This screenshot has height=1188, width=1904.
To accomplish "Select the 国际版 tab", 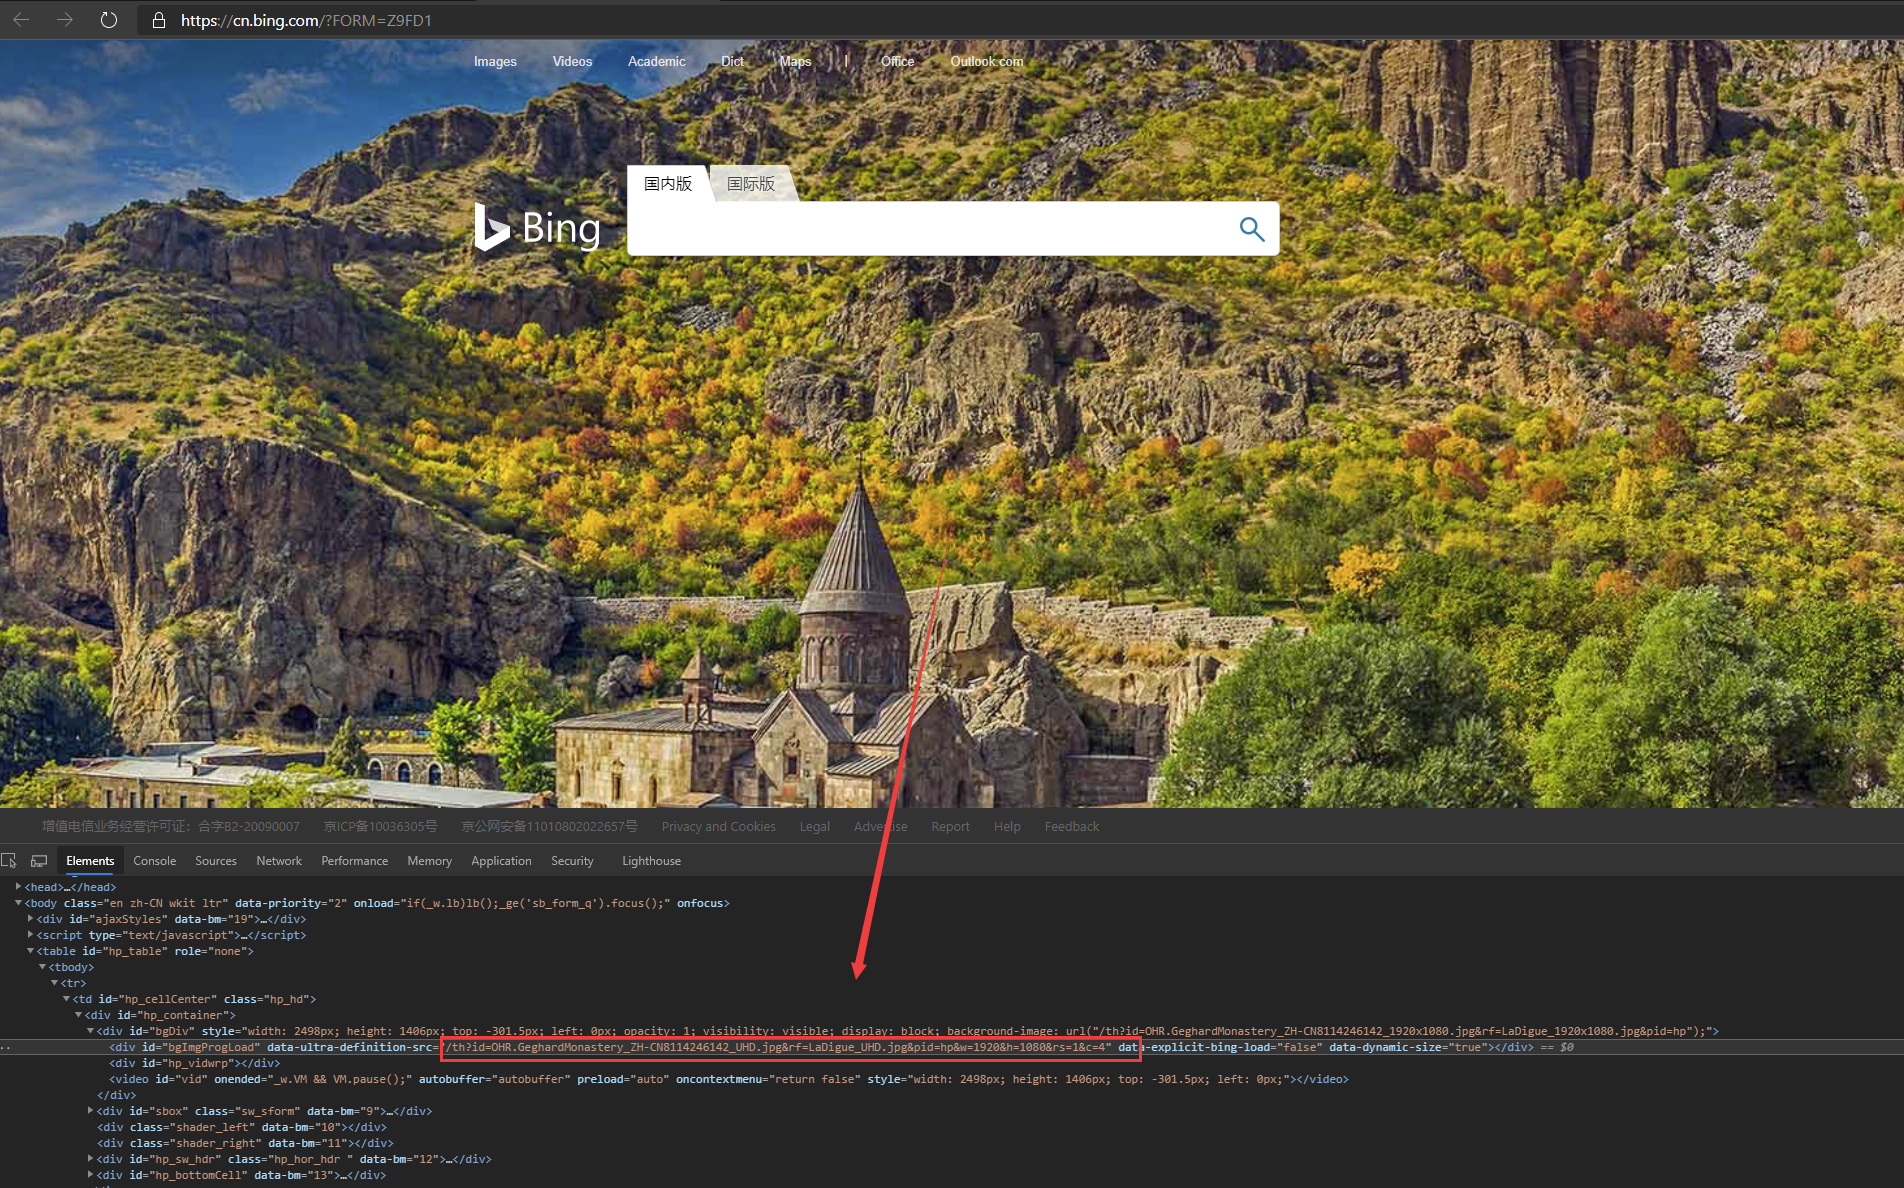I will click(751, 183).
